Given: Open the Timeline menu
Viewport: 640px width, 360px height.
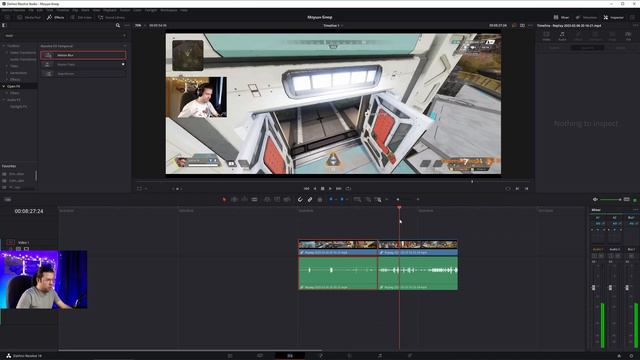Looking at the screenshot, I should [x=62, y=10].
